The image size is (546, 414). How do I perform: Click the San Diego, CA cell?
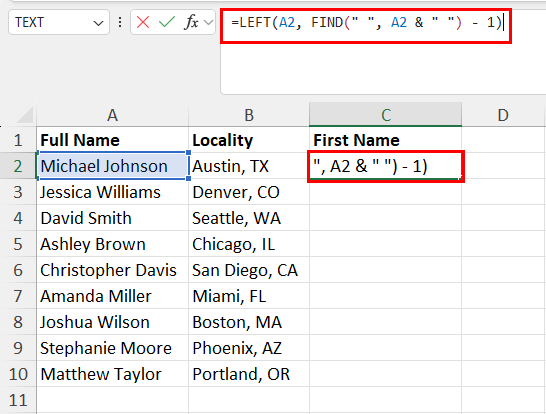coord(249,270)
